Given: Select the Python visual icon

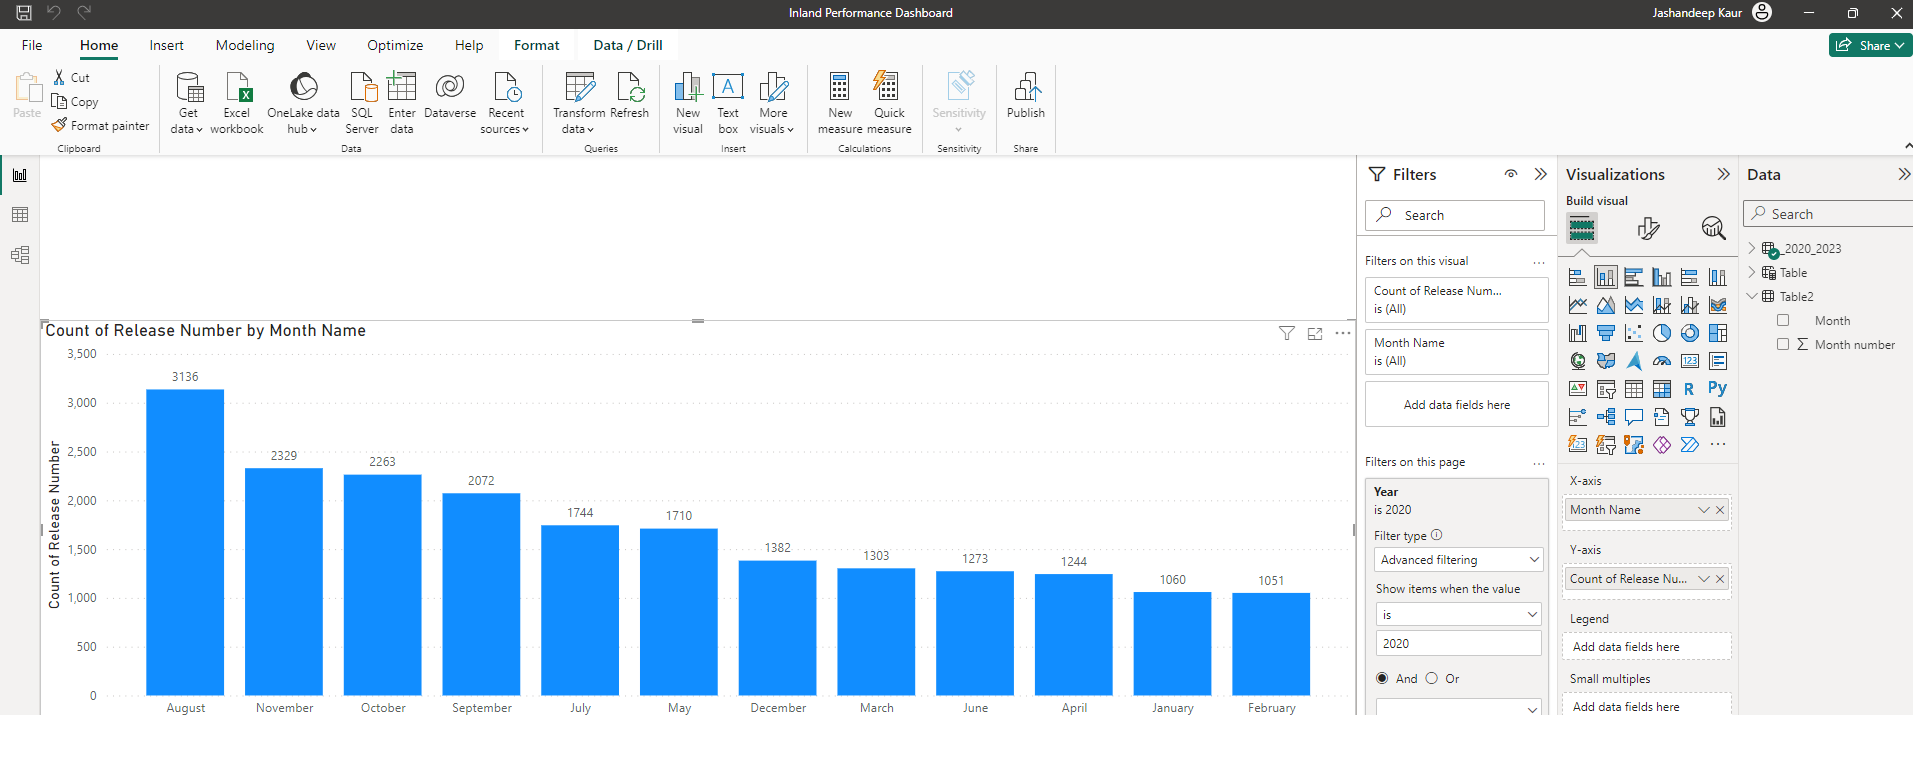Looking at the screenshot, I should [x=1718, y=389].
